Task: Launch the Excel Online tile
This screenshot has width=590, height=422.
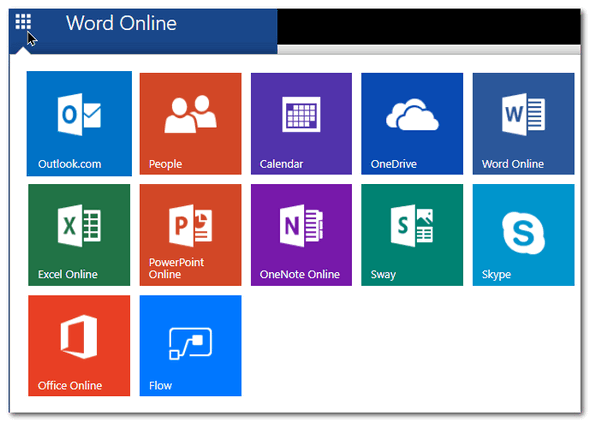Action: [79, 235]
